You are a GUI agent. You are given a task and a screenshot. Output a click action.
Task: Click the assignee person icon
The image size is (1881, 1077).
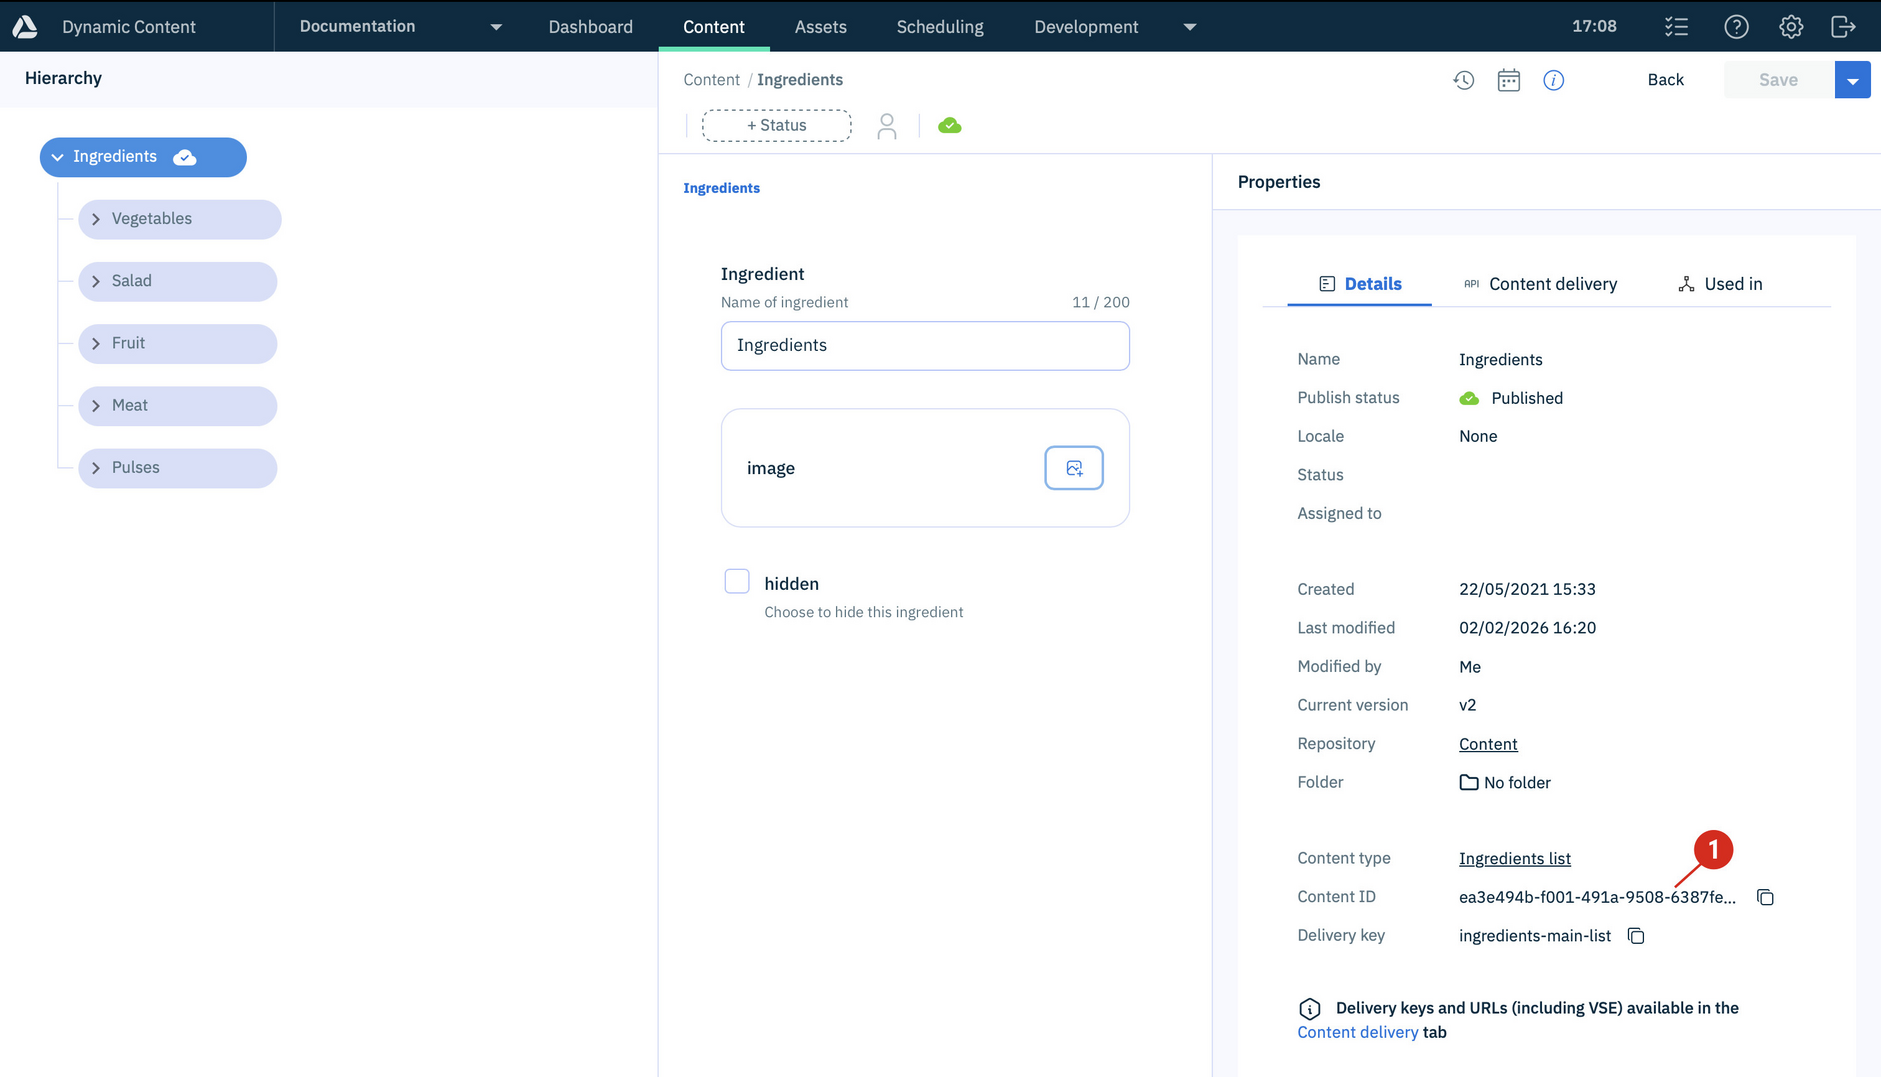pos(886,126)
